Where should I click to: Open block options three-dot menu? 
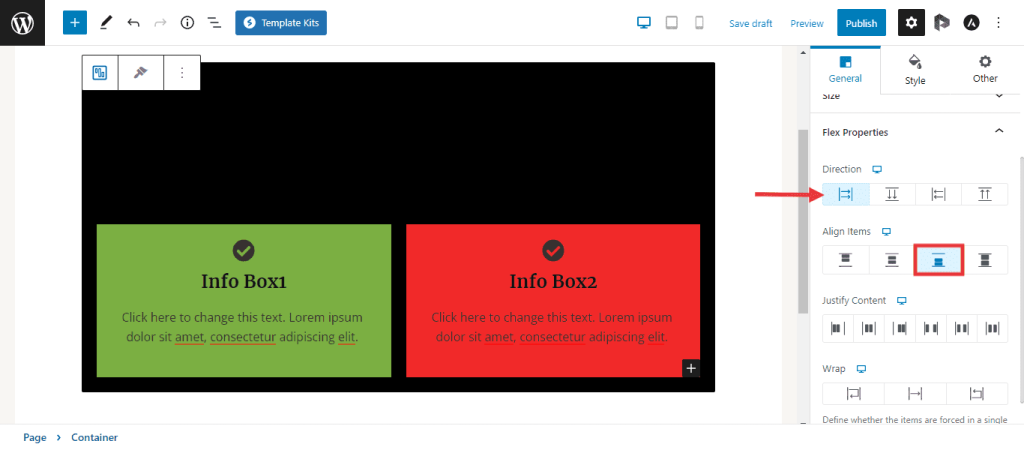click(x=182, y=73)
